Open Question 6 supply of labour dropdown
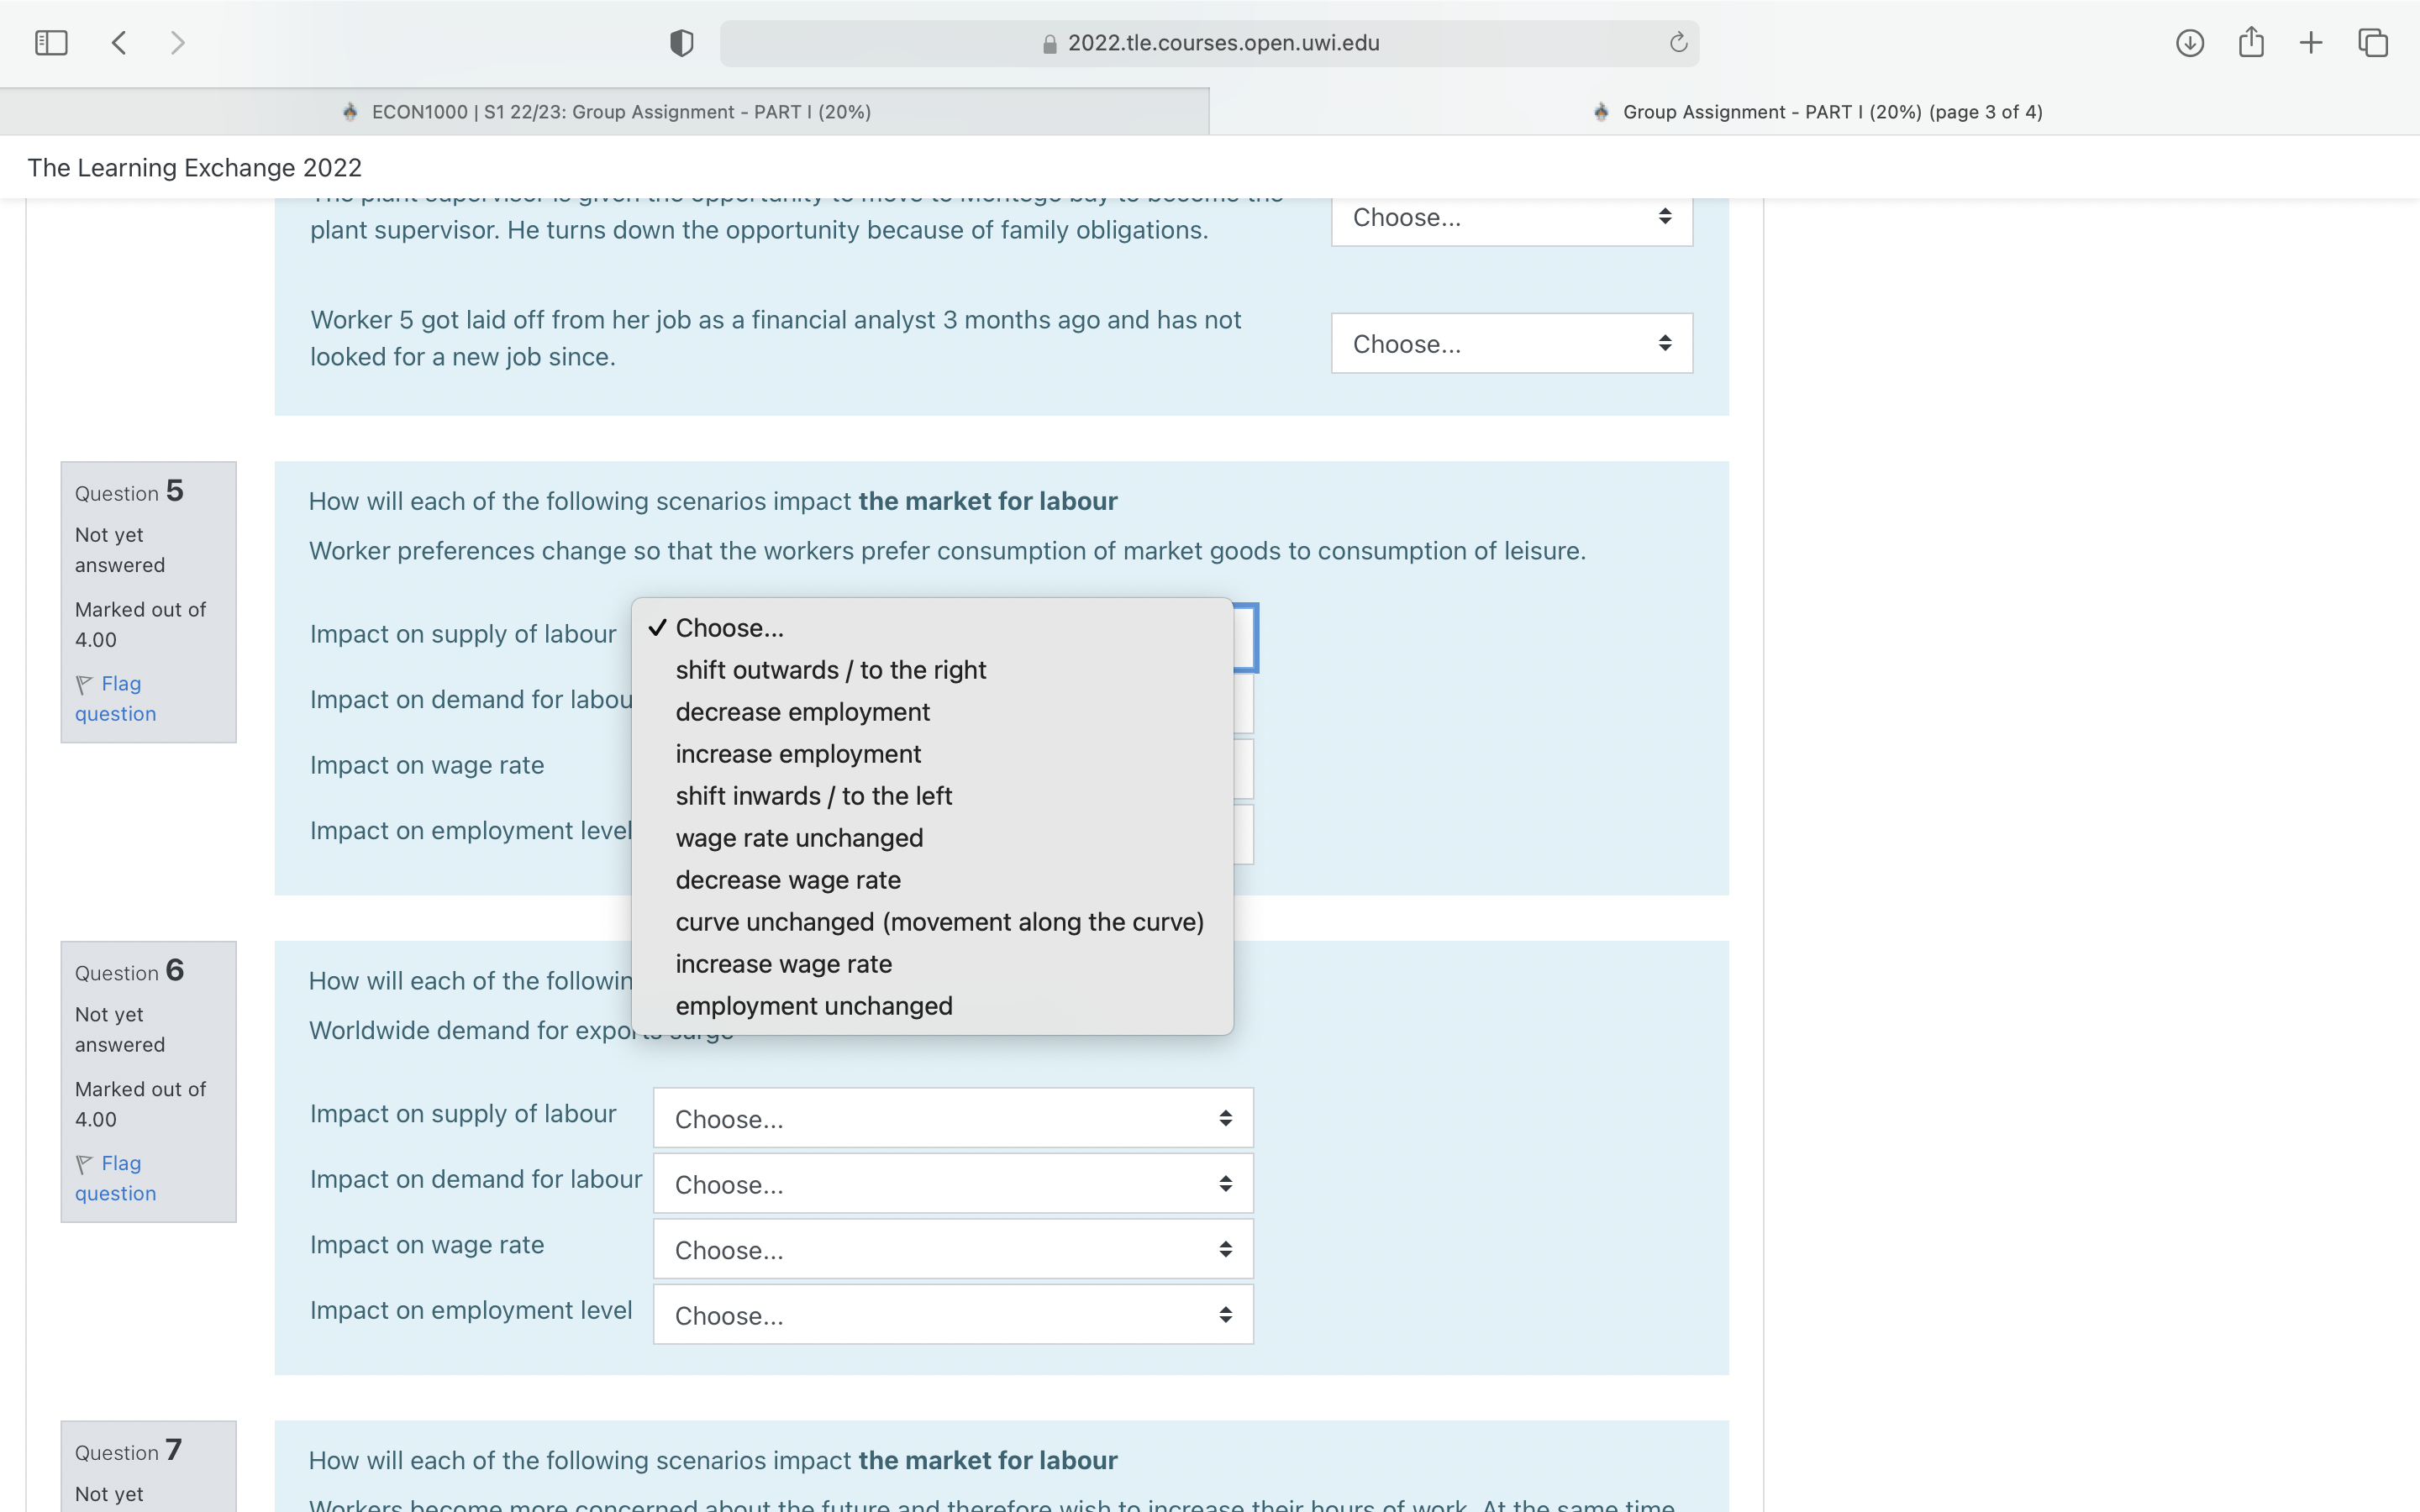The image size is (2420, 1512). [952, 1118]
